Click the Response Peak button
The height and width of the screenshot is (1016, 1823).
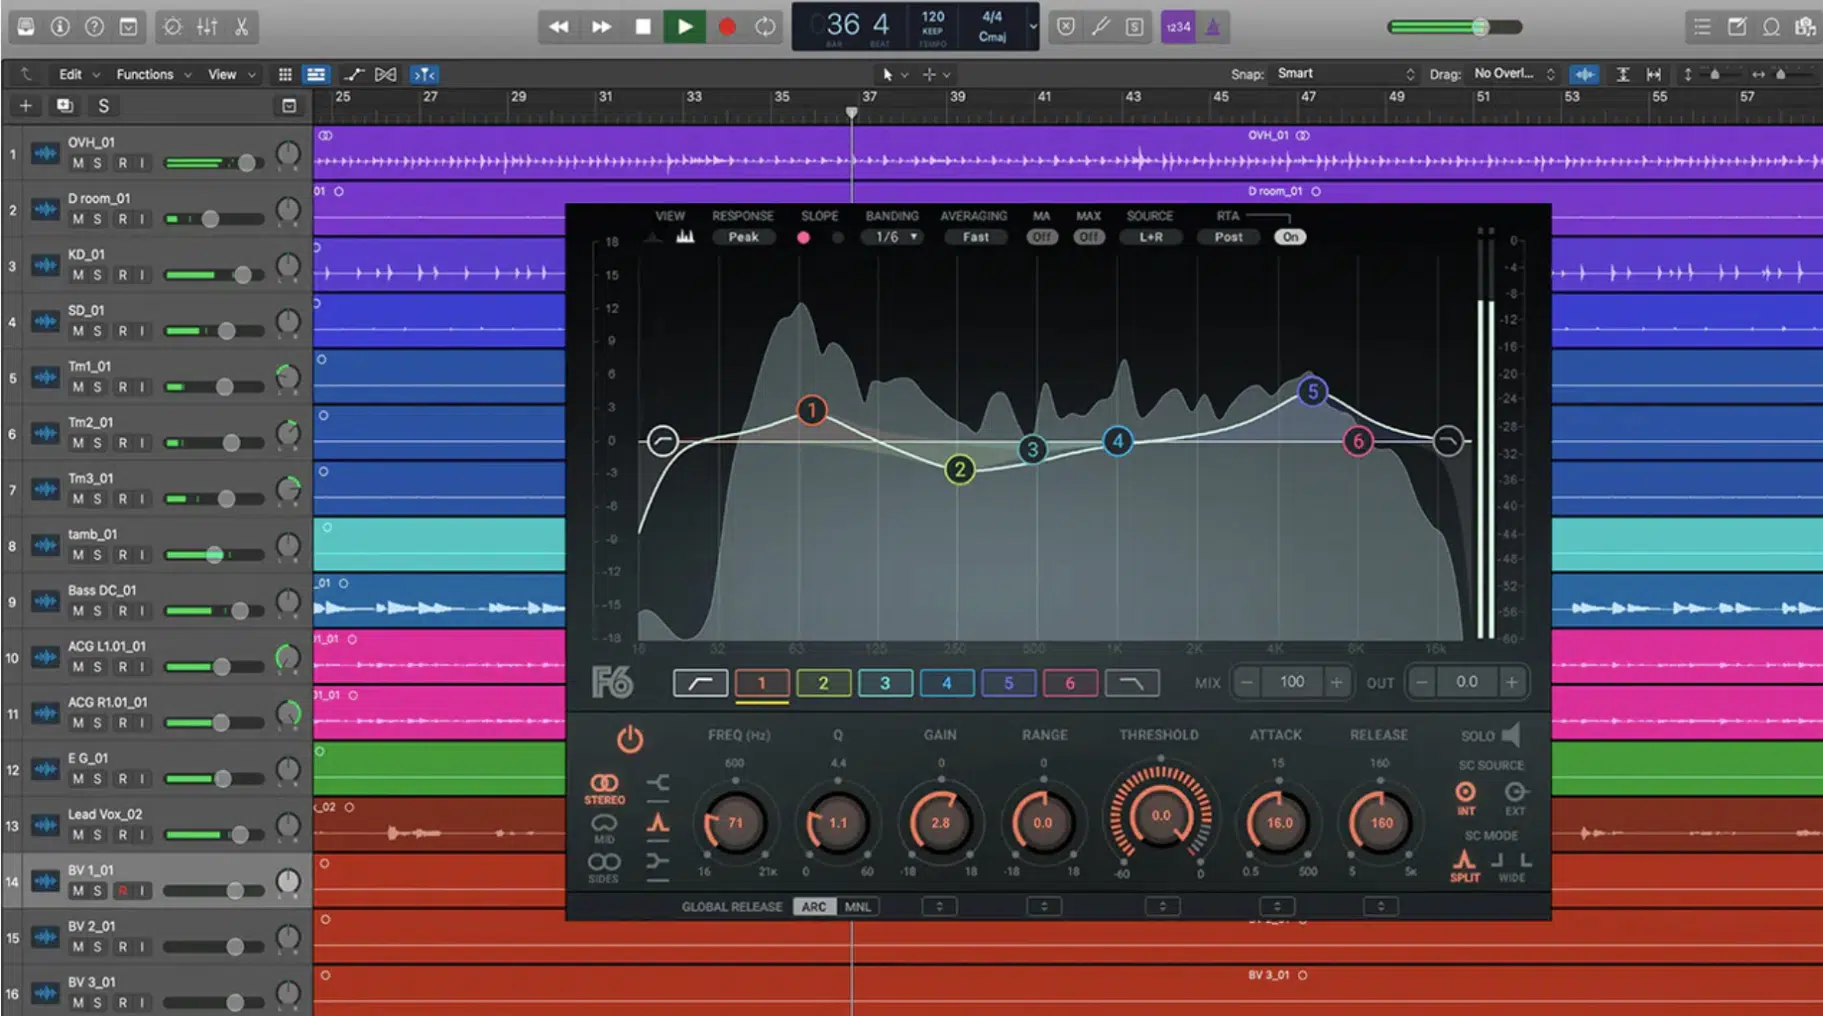click(743, 237)
